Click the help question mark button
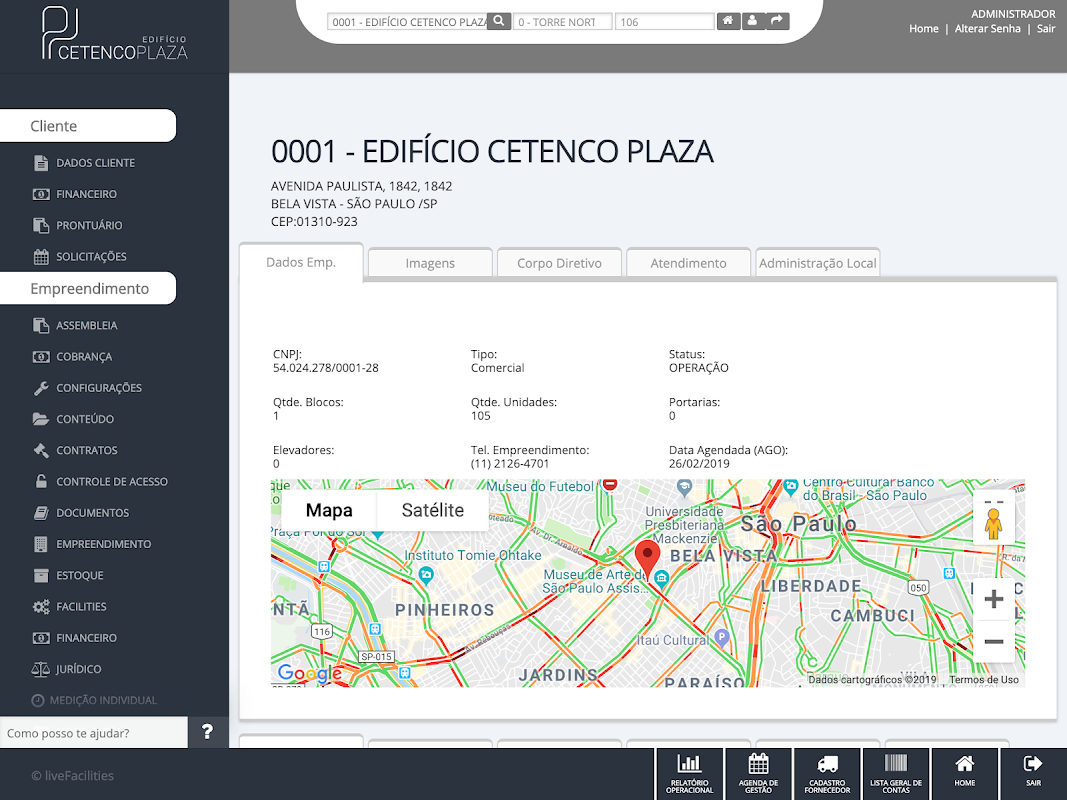Screen dimensions: 1067x800 [x=208, y=732]
